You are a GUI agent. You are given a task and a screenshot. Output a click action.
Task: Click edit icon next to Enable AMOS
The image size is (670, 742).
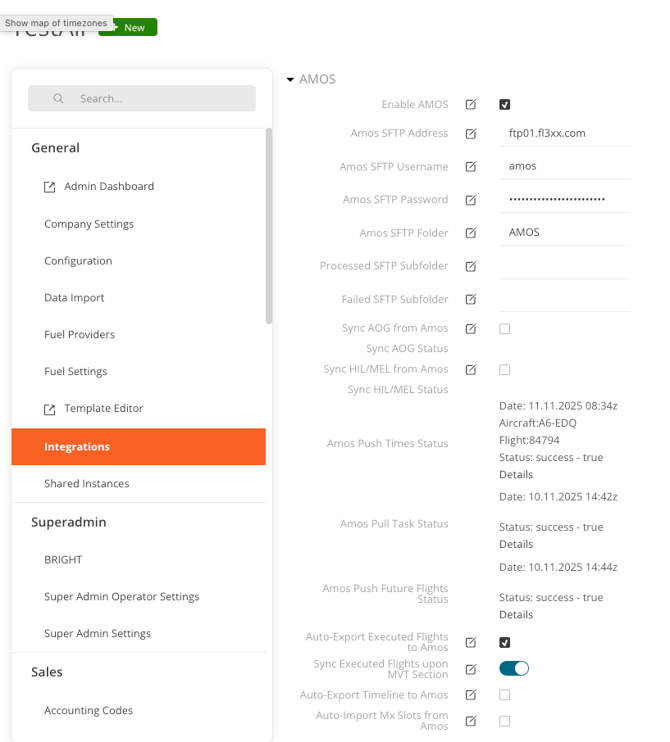click(471, 105)
